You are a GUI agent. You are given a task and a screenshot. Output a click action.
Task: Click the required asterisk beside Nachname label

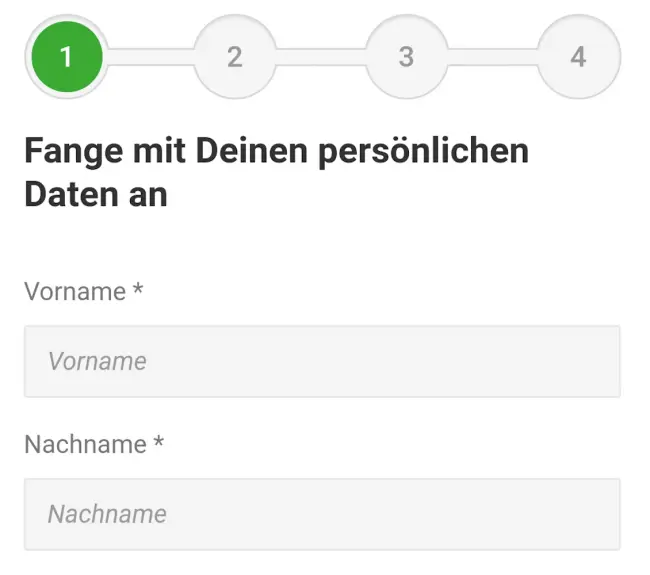click(158, 442)
